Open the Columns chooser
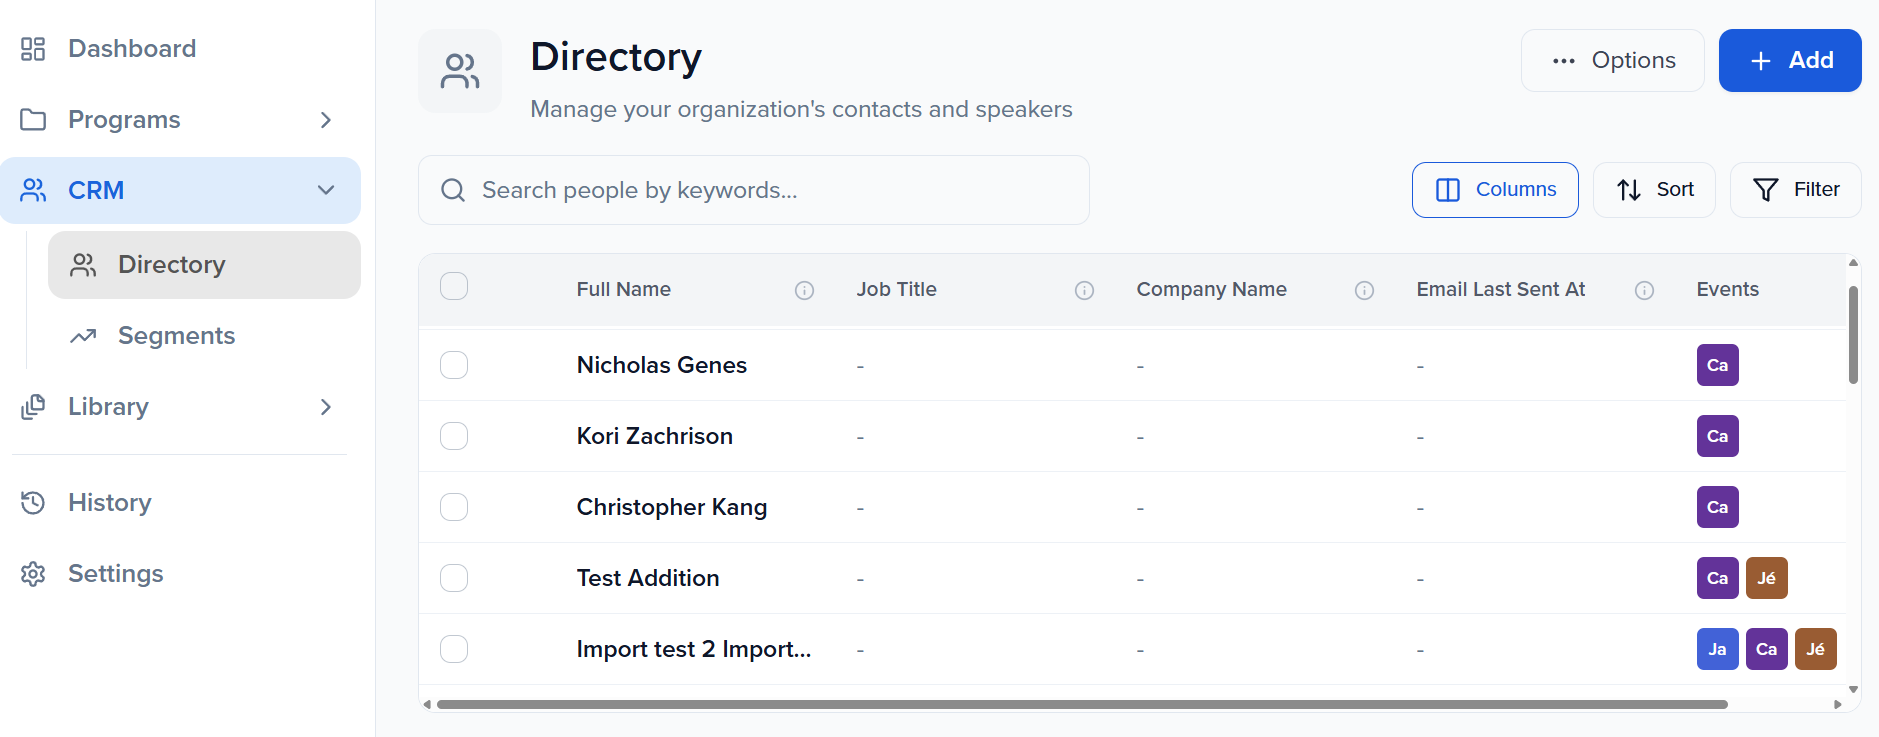The image size is (1879, 737). pos(1495,190)
